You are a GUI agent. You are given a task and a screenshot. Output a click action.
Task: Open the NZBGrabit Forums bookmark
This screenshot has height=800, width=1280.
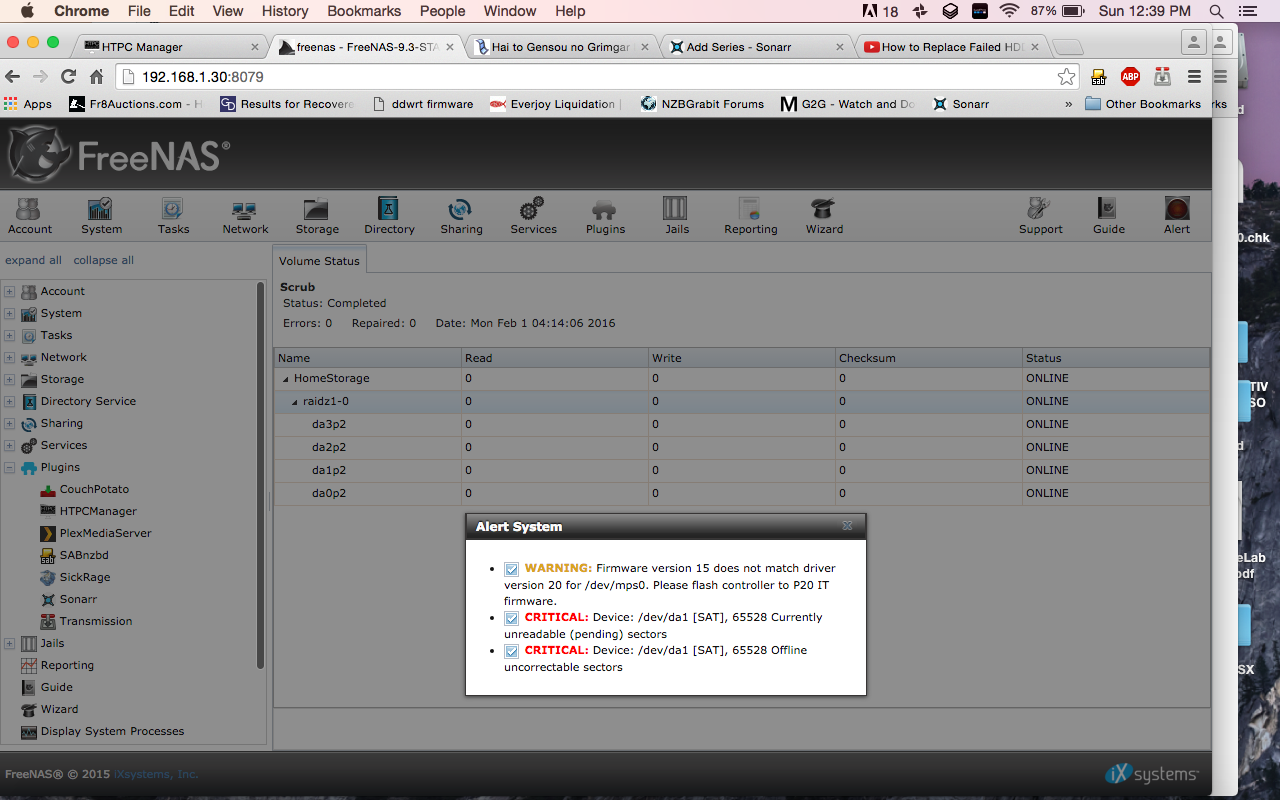pos(702,104)
